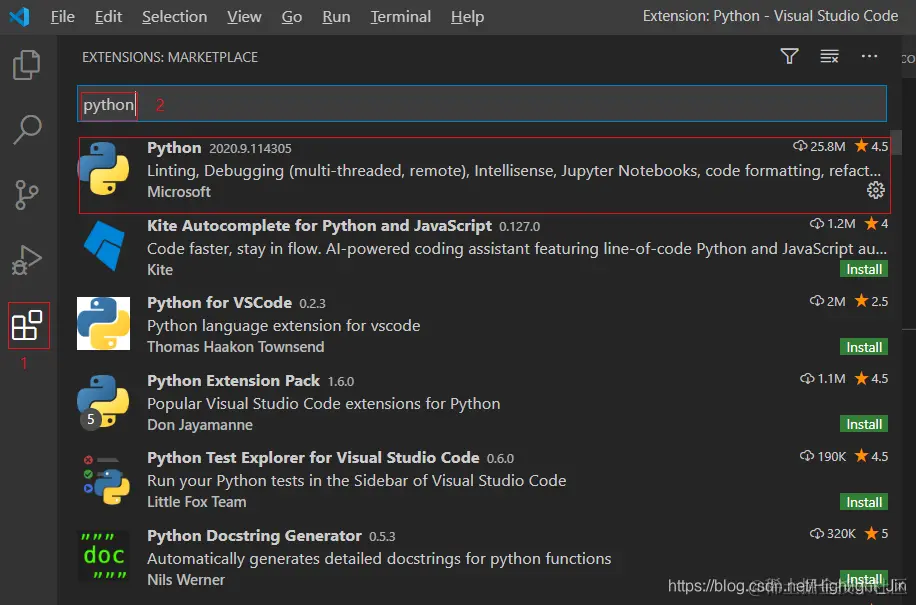Install Python Test Explorer extension

coord(863,502)
